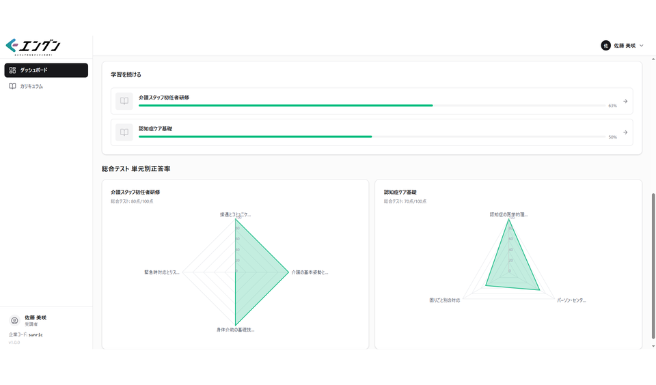
Task: Click the 認知症の医学的理… radar axis label
Action: click(x=509, y=214)
